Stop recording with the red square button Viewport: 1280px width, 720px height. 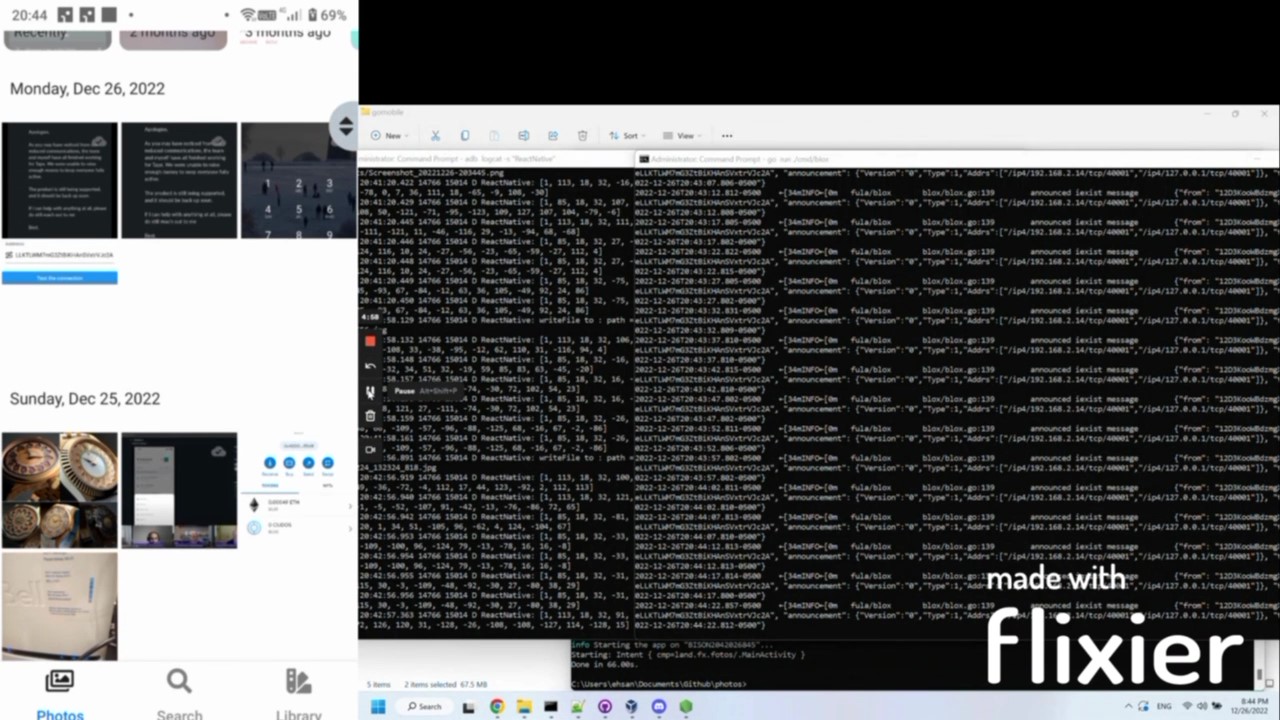coord(370,341)
